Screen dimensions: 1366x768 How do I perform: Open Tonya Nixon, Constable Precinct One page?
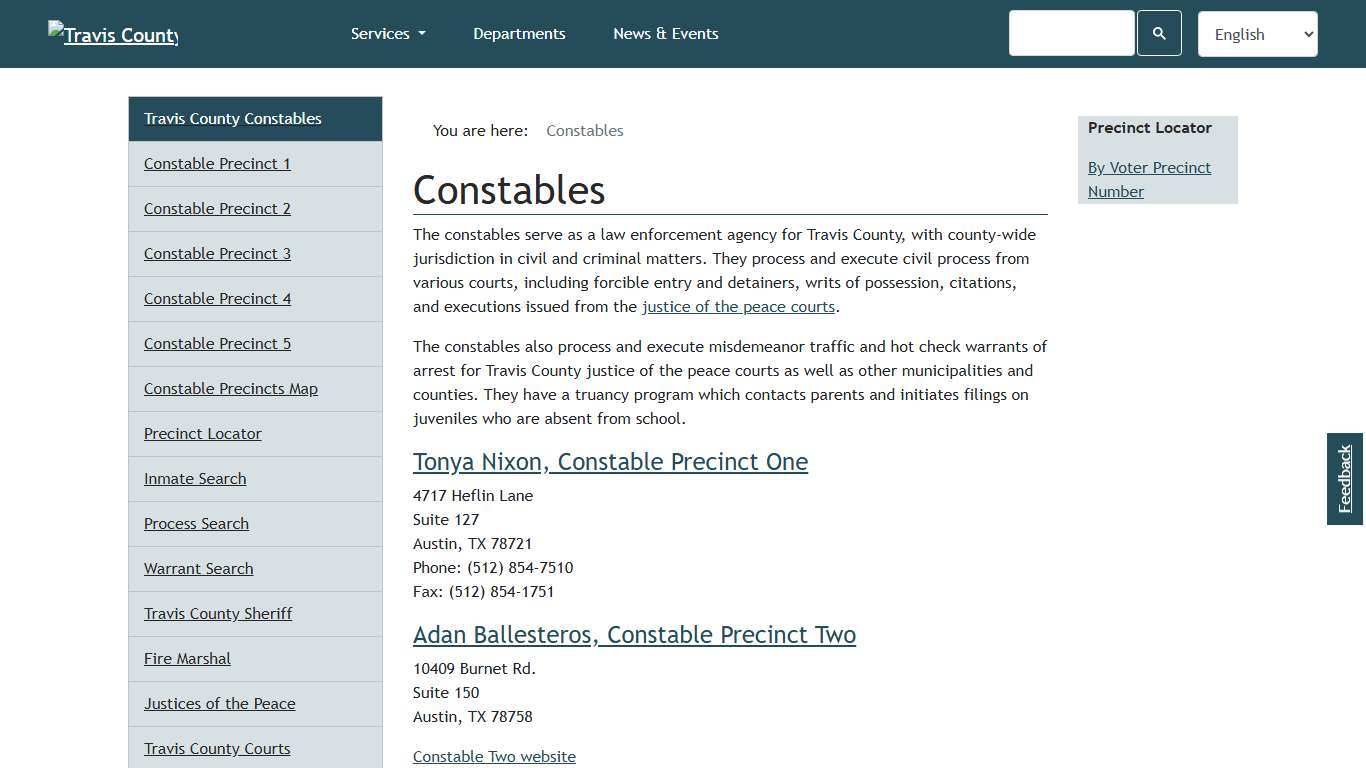610,462
